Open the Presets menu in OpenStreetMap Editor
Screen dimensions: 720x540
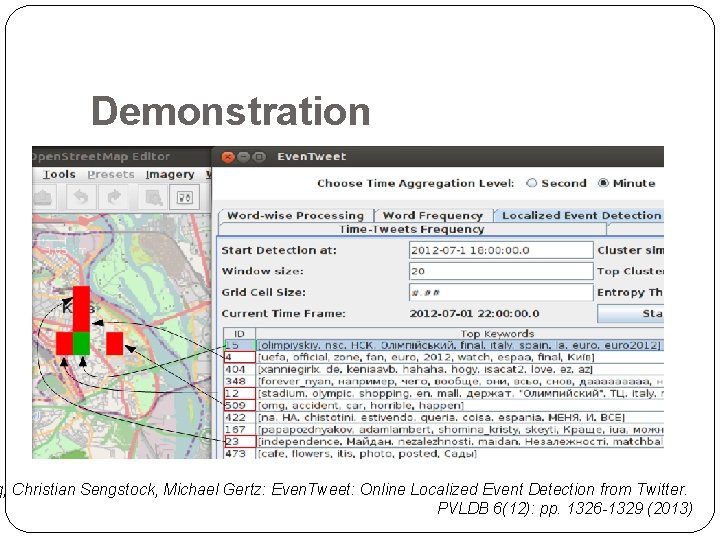(111, 174)
